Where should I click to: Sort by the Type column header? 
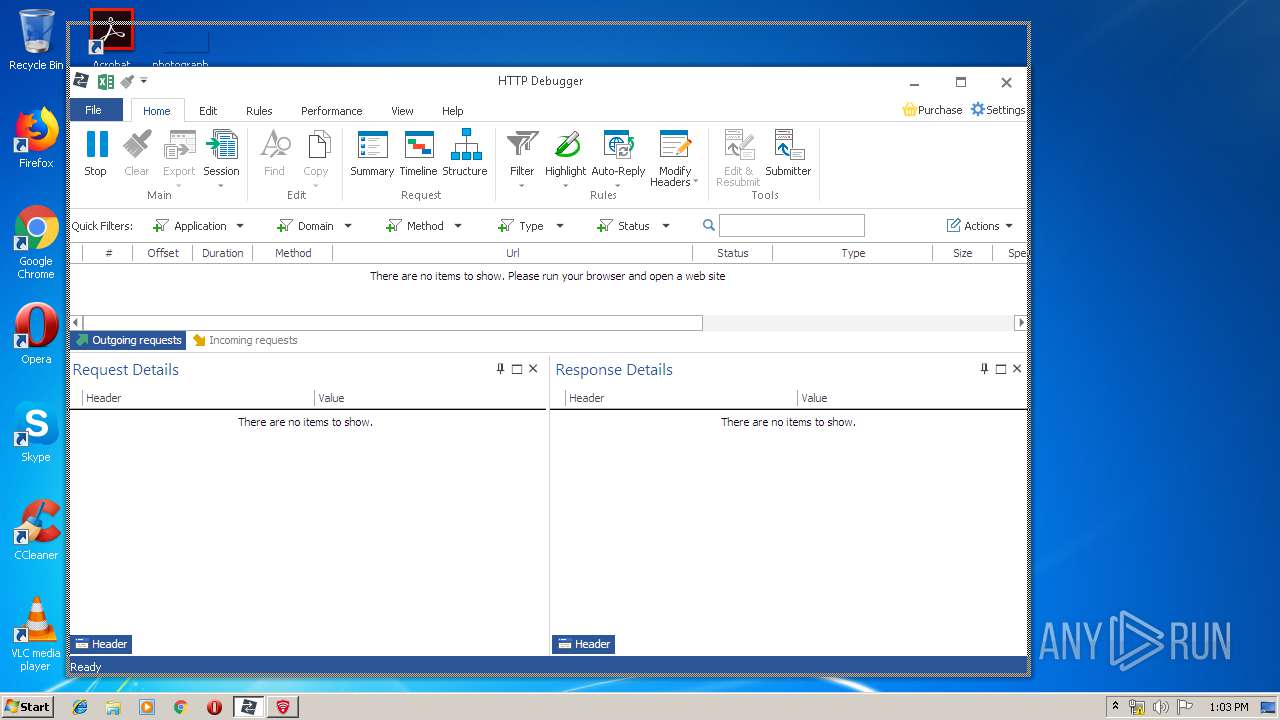click(x=853, y=253)
